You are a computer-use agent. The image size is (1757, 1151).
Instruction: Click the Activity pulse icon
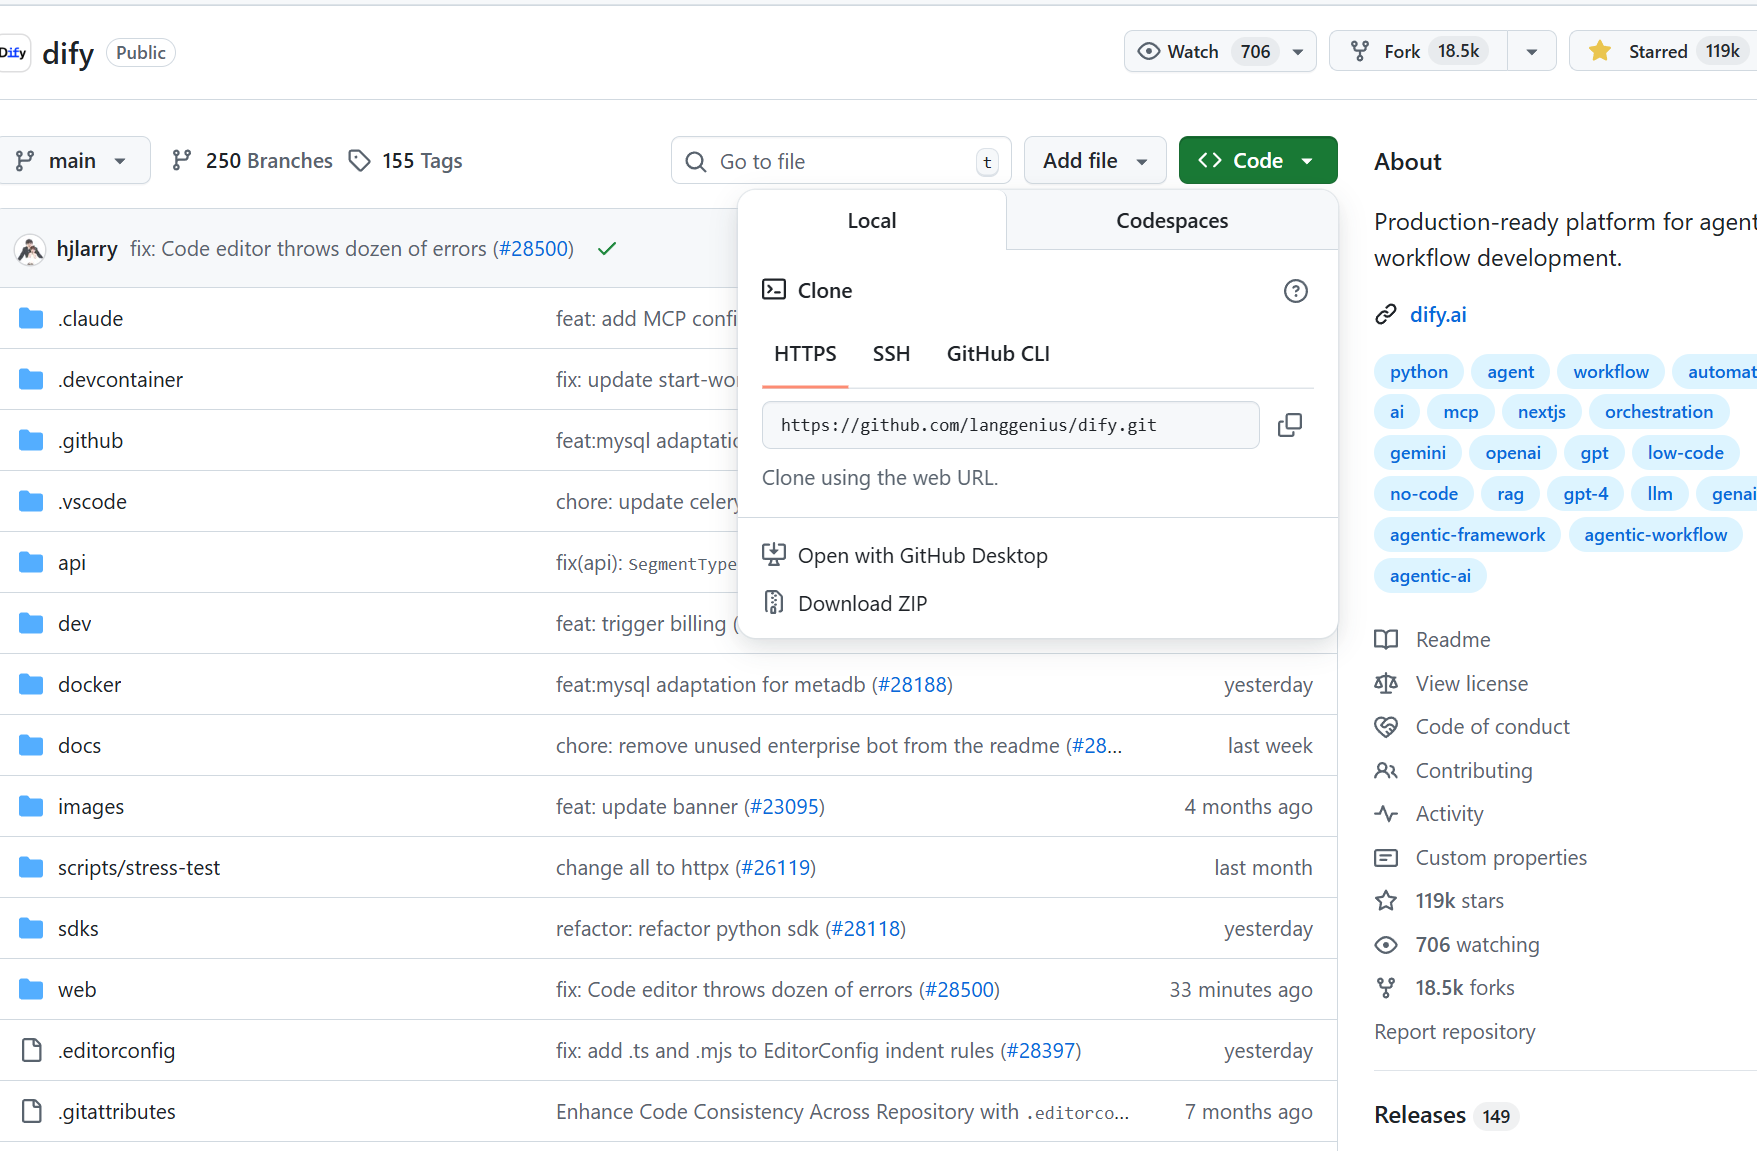coord(1386,813)
